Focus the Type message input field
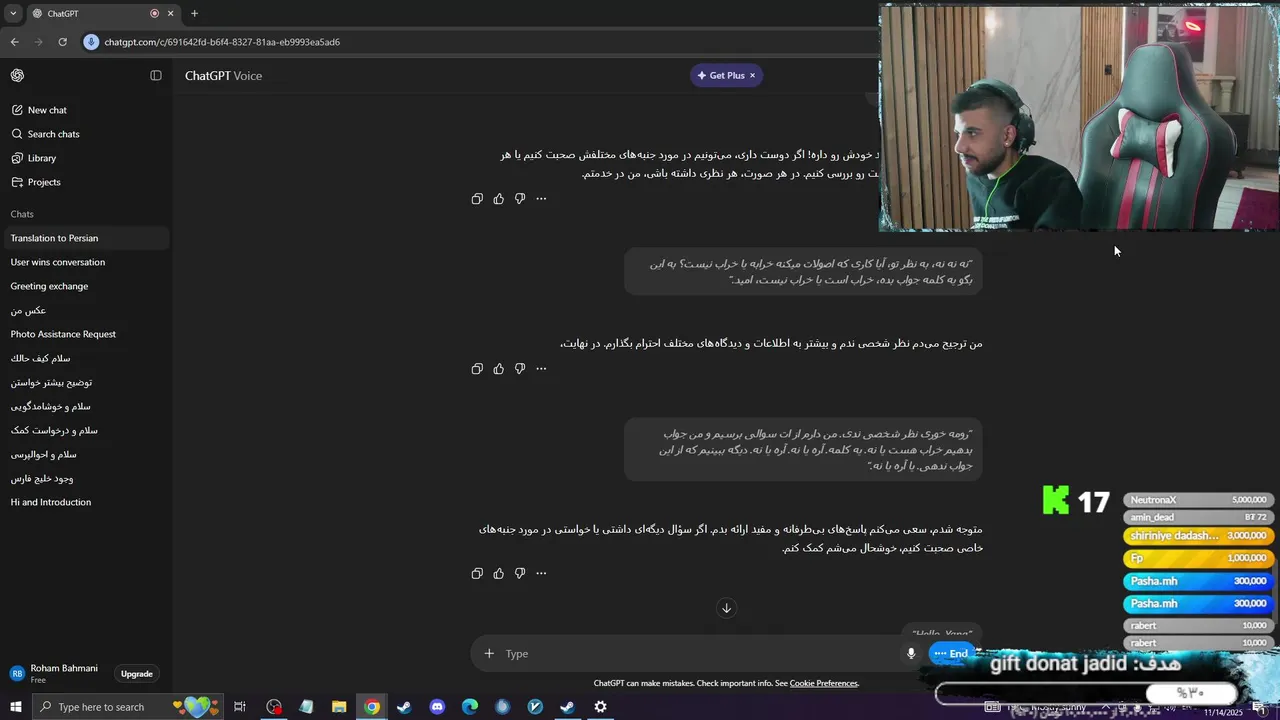The width and height of the screenshot is (1280, 720). (x=700, y=654)
